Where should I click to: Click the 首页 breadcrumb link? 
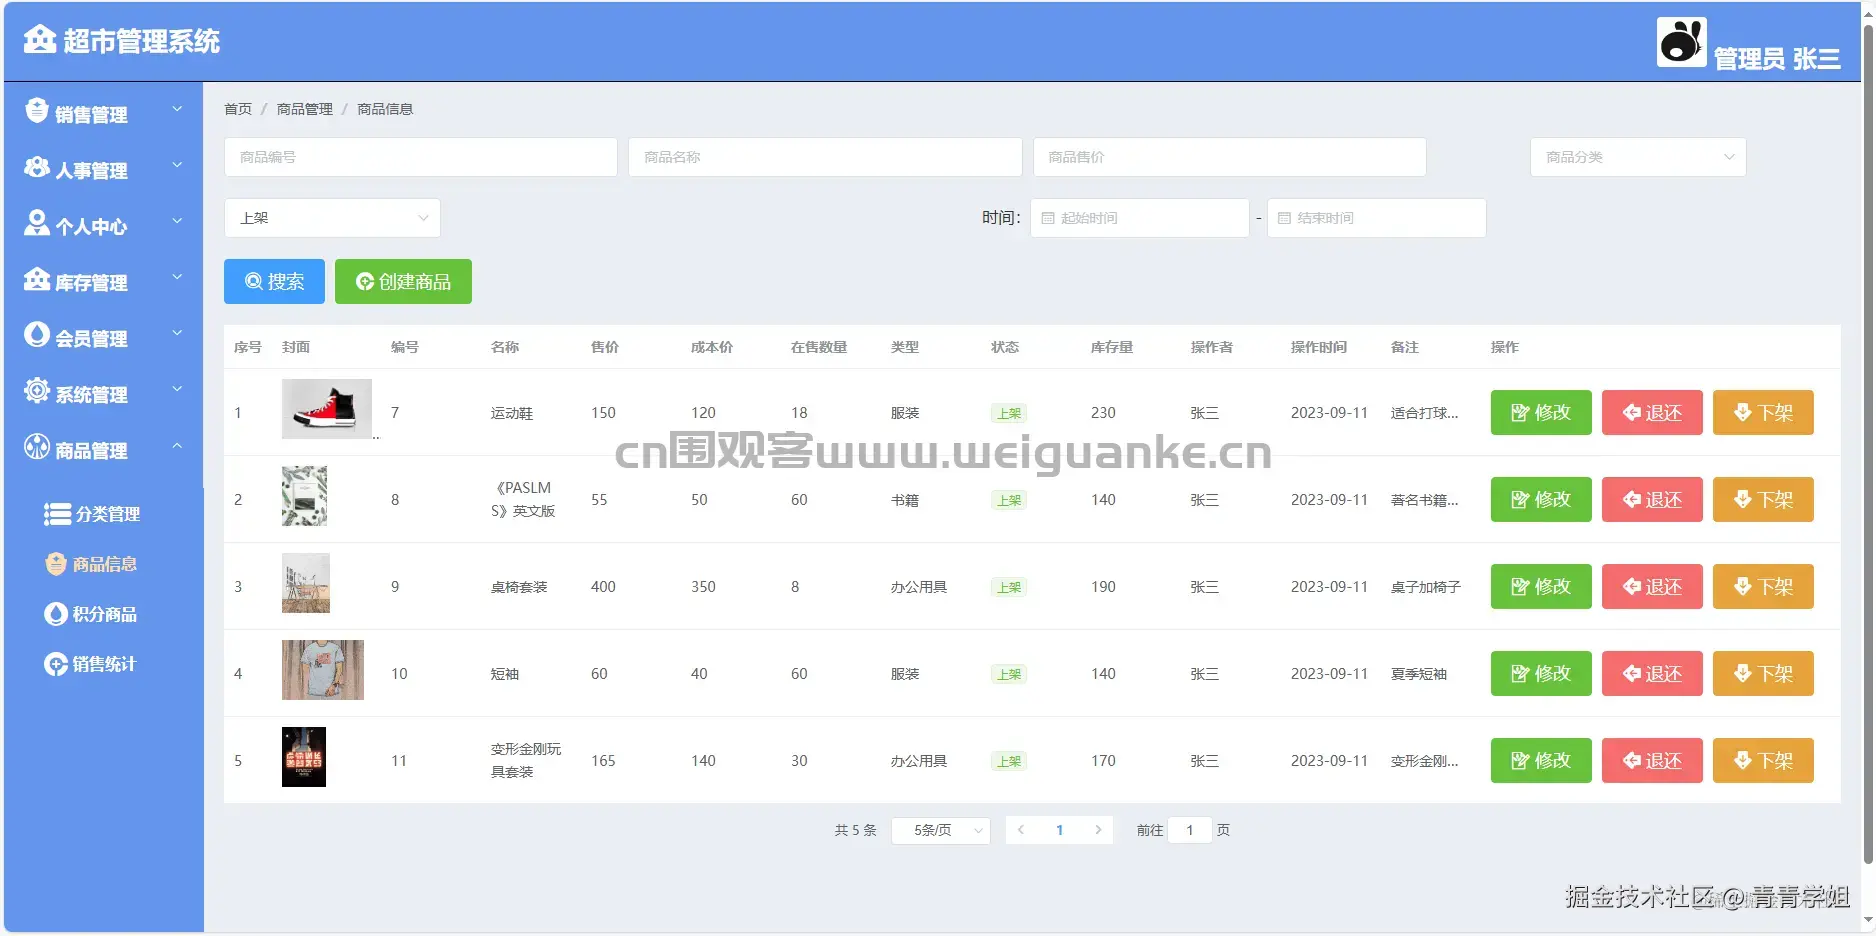tap(238, 109)
